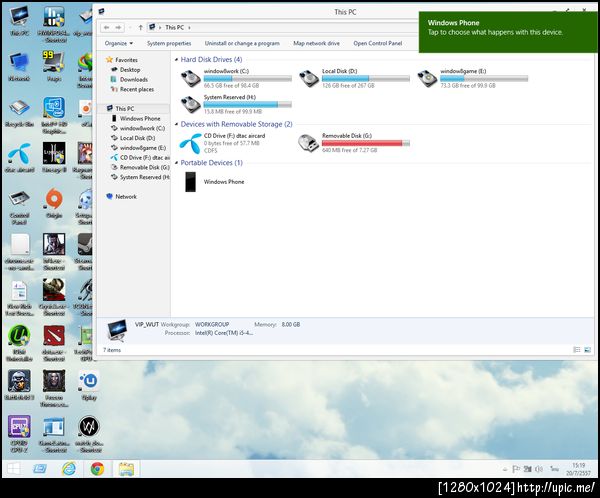This screenshot has height=498, width=600.
Task: Click Local Disk (D:) capacity bar
Action: tap(365, 78)
